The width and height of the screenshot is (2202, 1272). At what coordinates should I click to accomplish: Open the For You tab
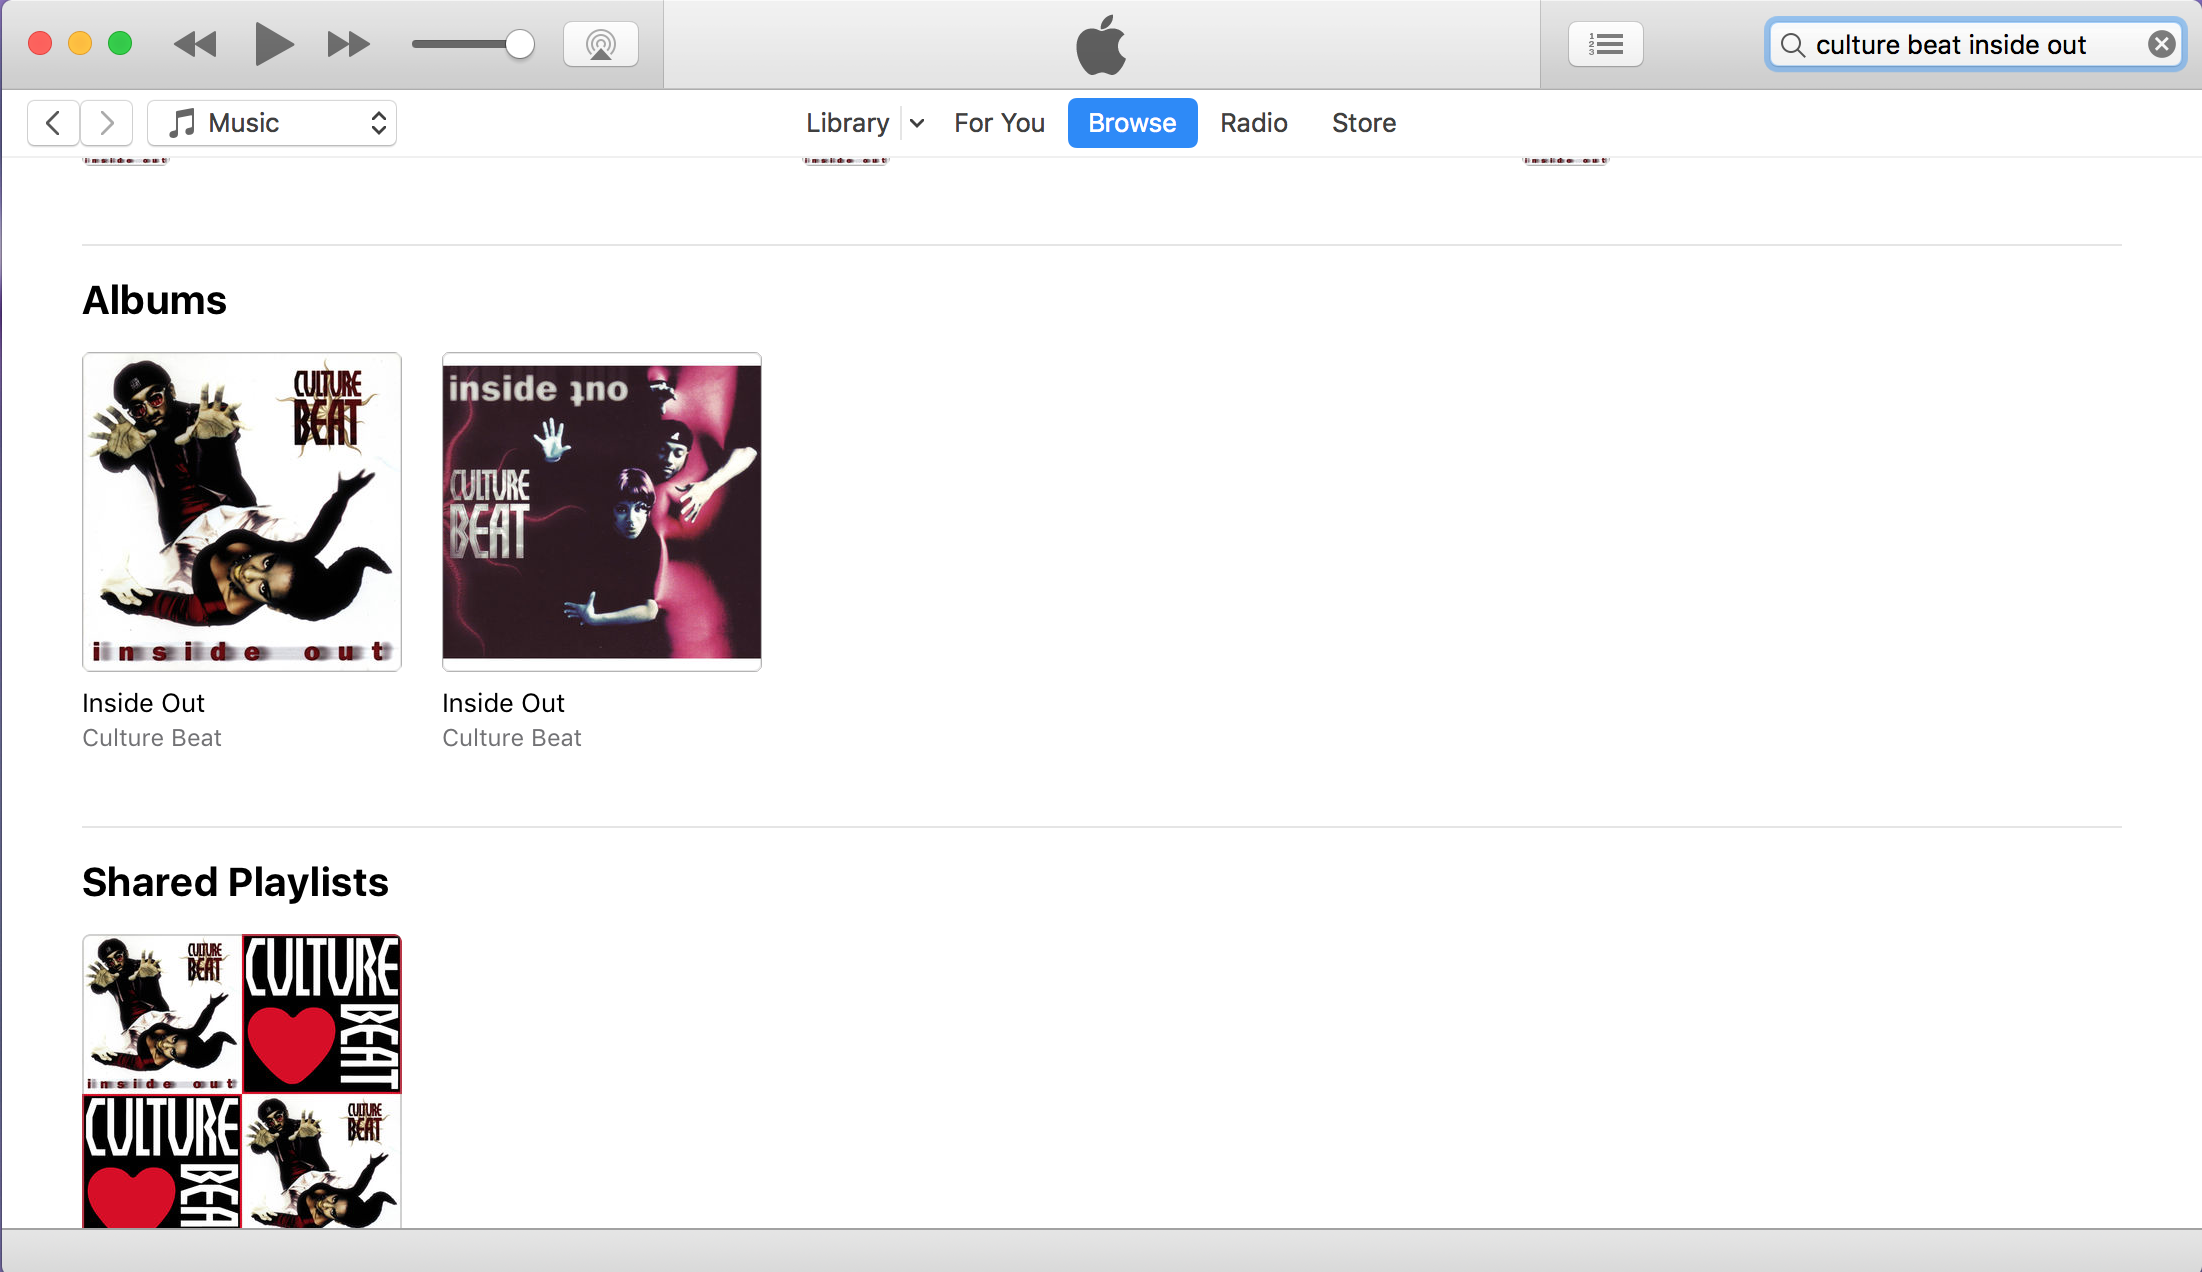tap(999, 123)
